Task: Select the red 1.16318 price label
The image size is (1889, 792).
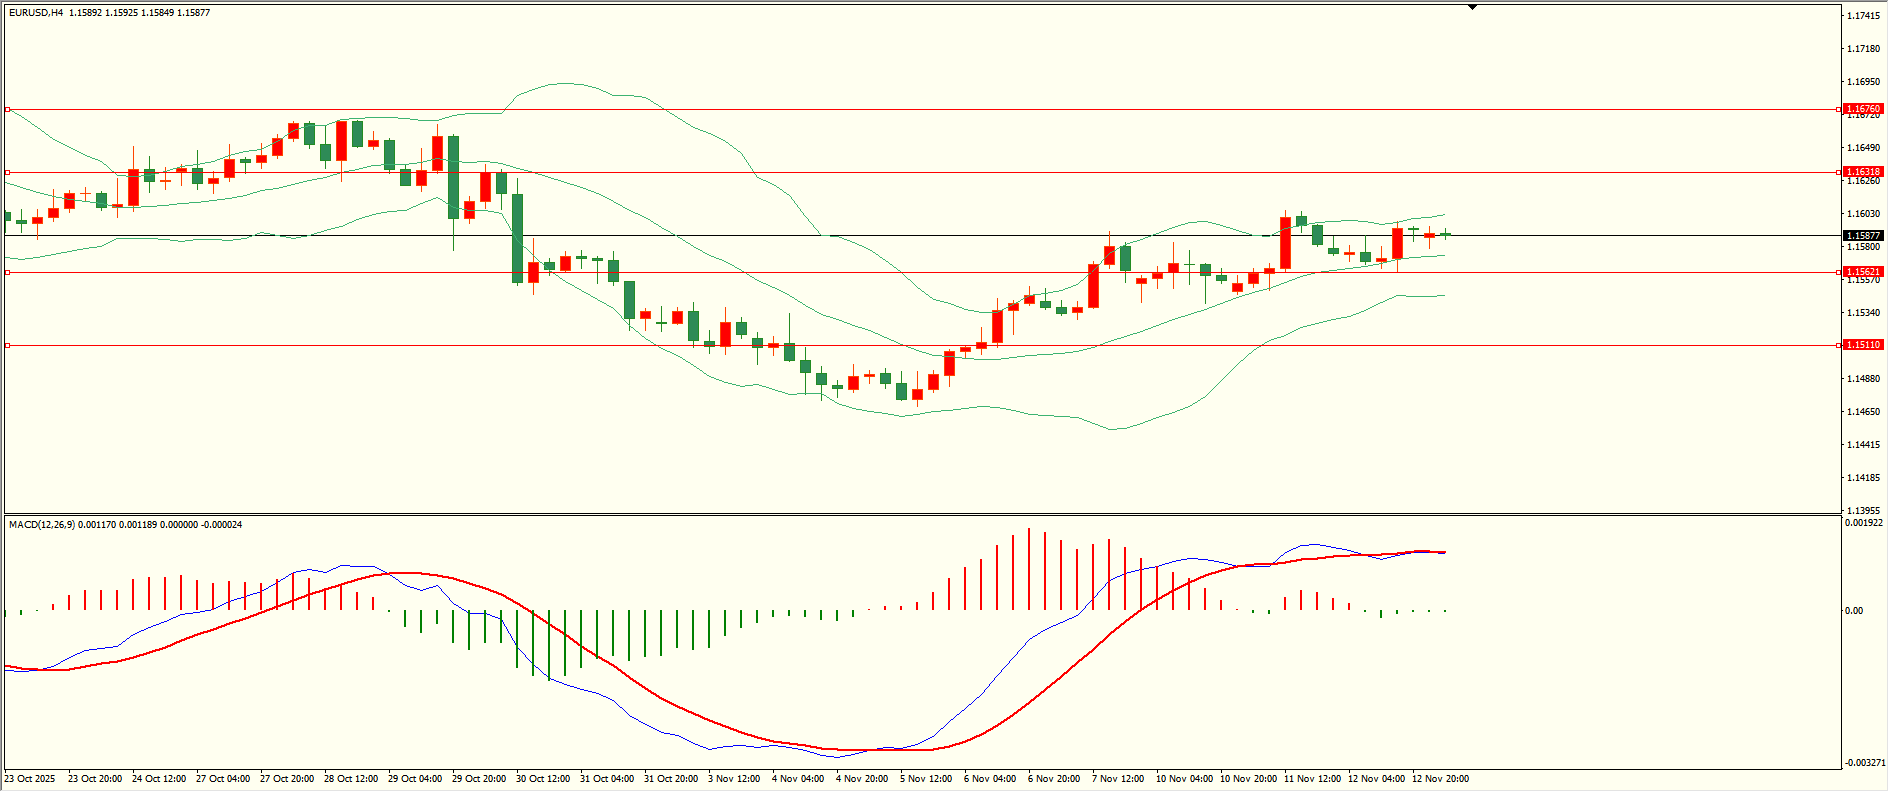Action: [1863, 172]
